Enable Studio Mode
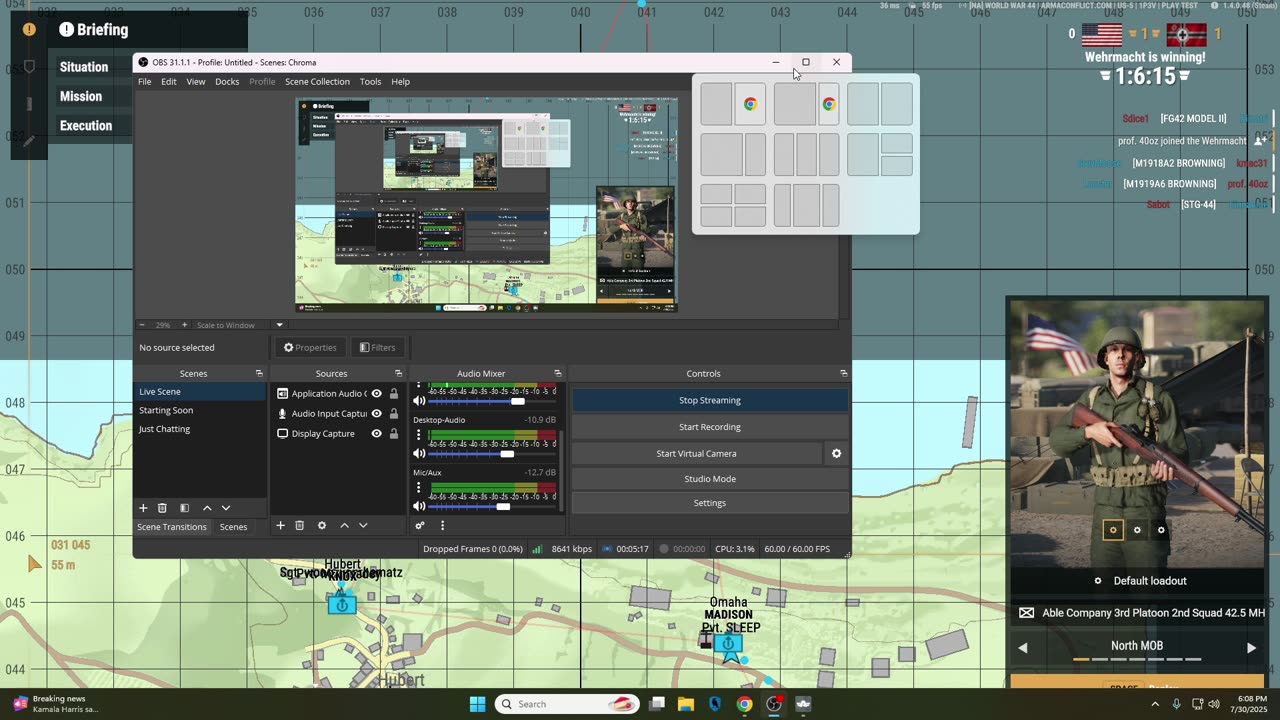The width and height of the screenshot is (1280, 720). (x=710, y=479)
